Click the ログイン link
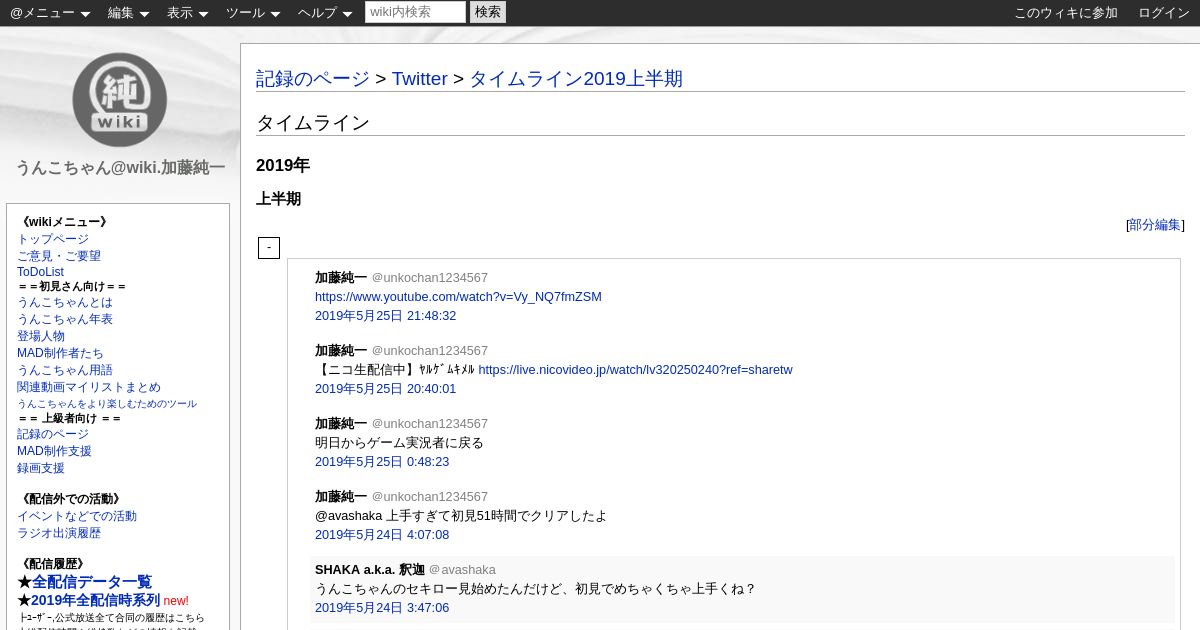This screenshot has width=1200, height=630. 1164,13
